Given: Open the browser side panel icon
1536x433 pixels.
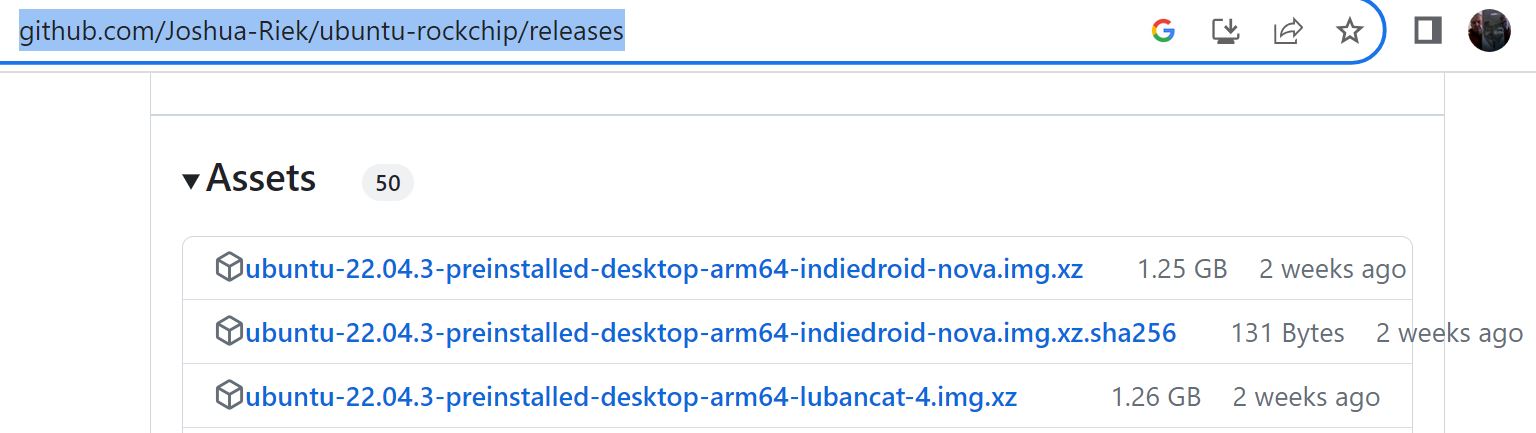Looking at the screenshot, I should (x=1428, y=32).
